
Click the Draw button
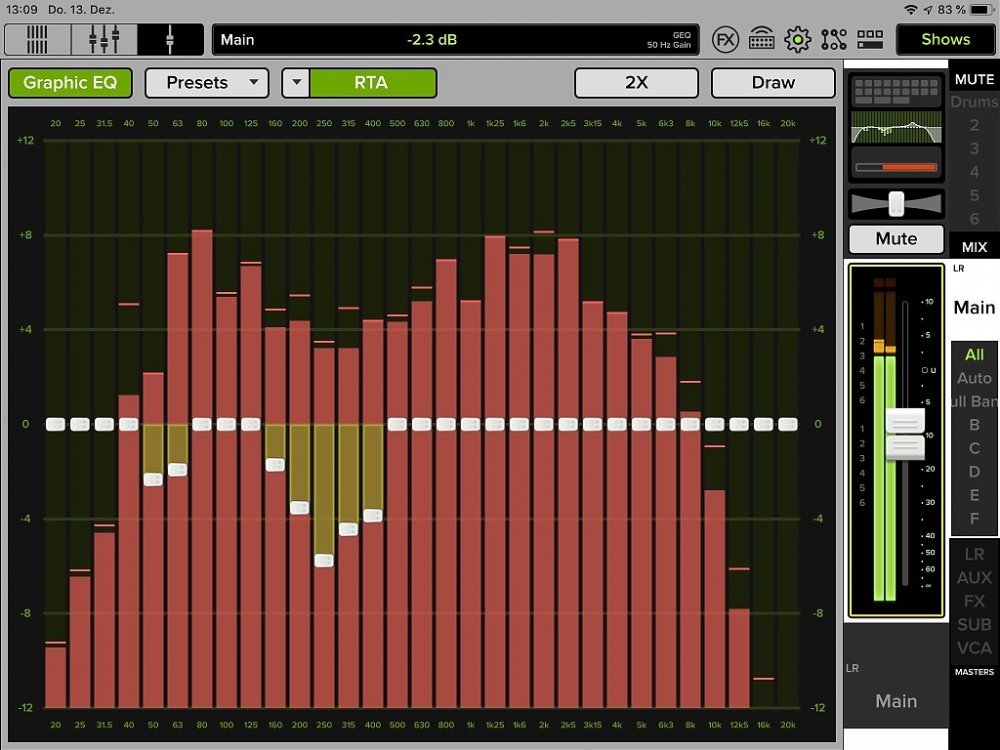[773, 83]
